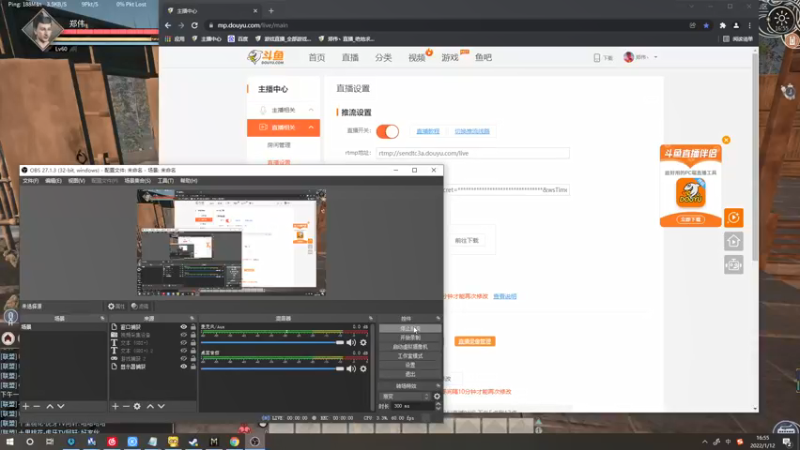
Task: Go back in the Chrome browser
Action: click(168, 25)
